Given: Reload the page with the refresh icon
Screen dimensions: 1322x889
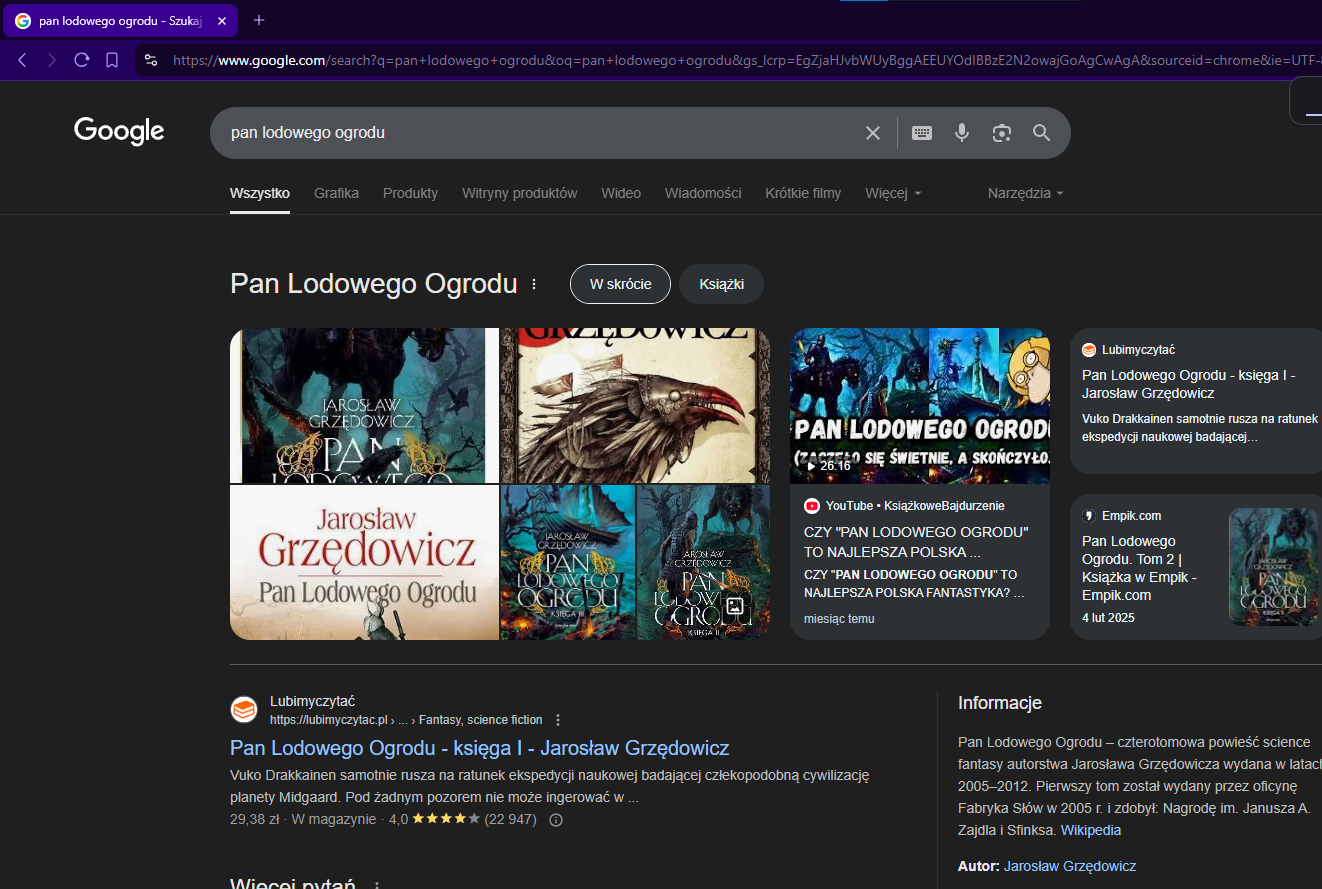Looking at the screenshot, I should coord(82,60).
